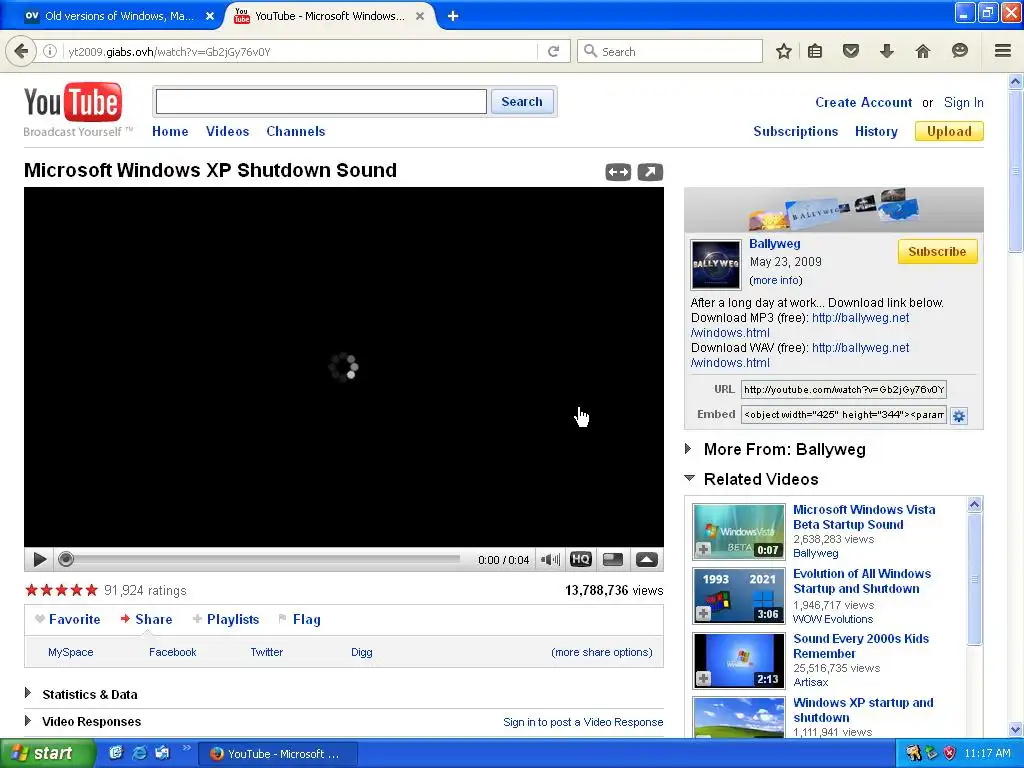The height and width of the screenshot is (768, 1024).
Task: Select the Embed code field
Action: 844,415
